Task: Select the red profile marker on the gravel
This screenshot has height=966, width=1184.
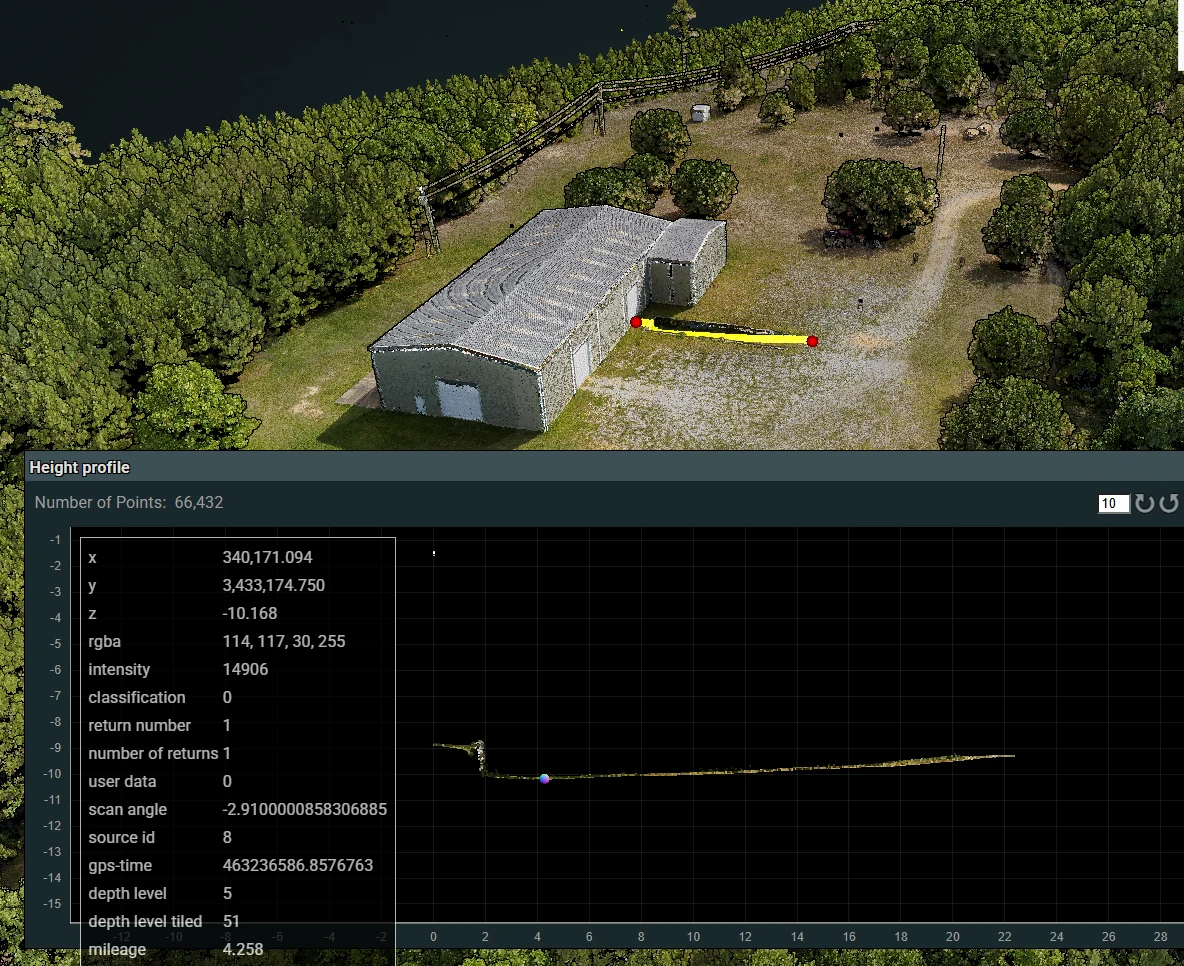Action: pos(812,341)
